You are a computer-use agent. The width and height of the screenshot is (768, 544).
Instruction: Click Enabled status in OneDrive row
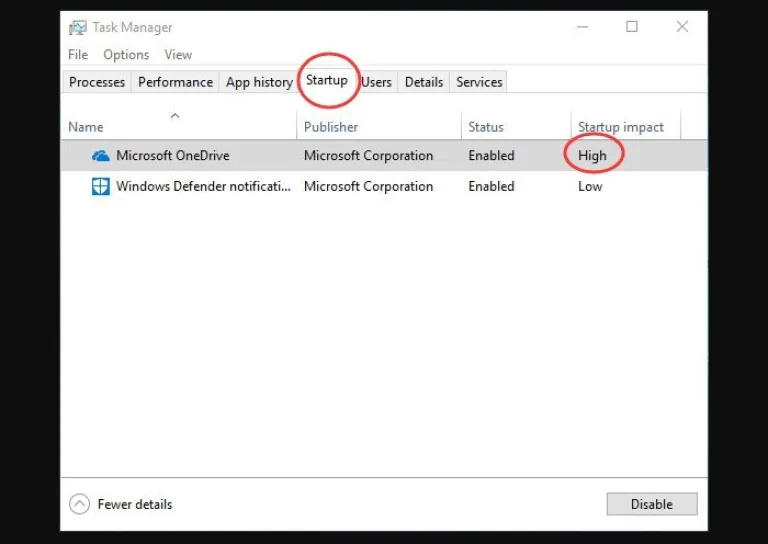(x=491, y=156)
